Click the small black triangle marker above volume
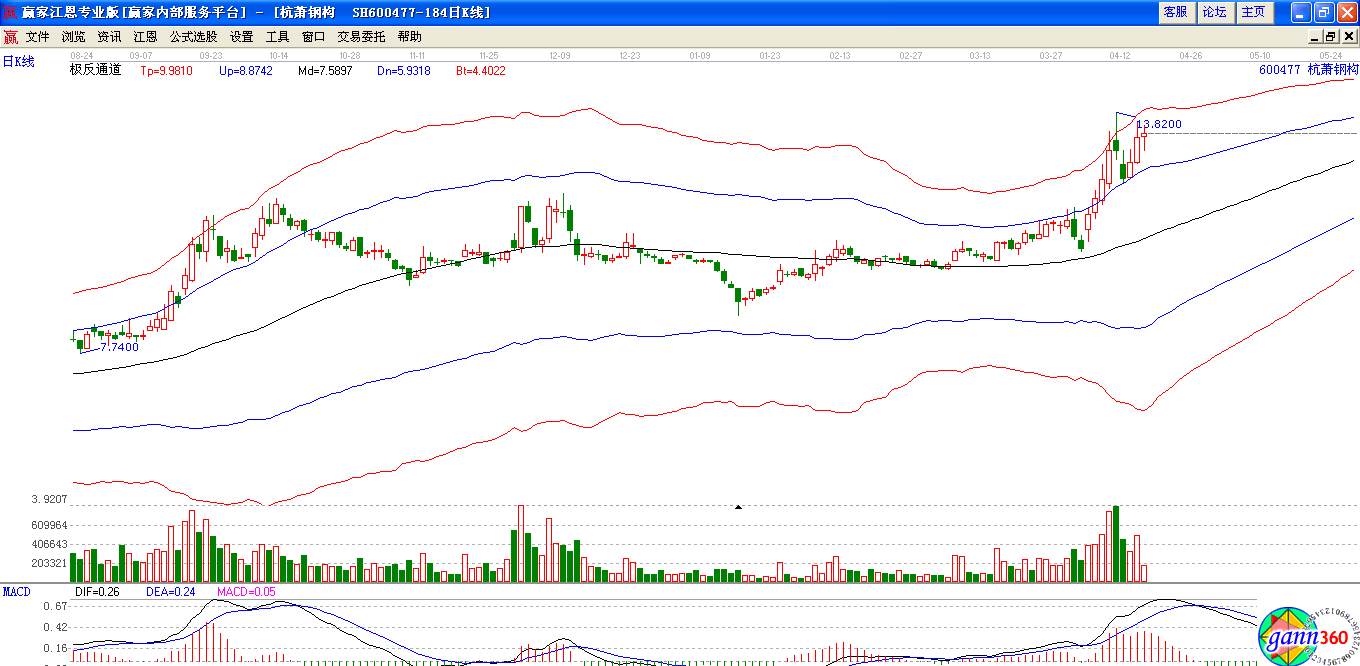Viewport: 1360px width, 666px height. [738, 508]
